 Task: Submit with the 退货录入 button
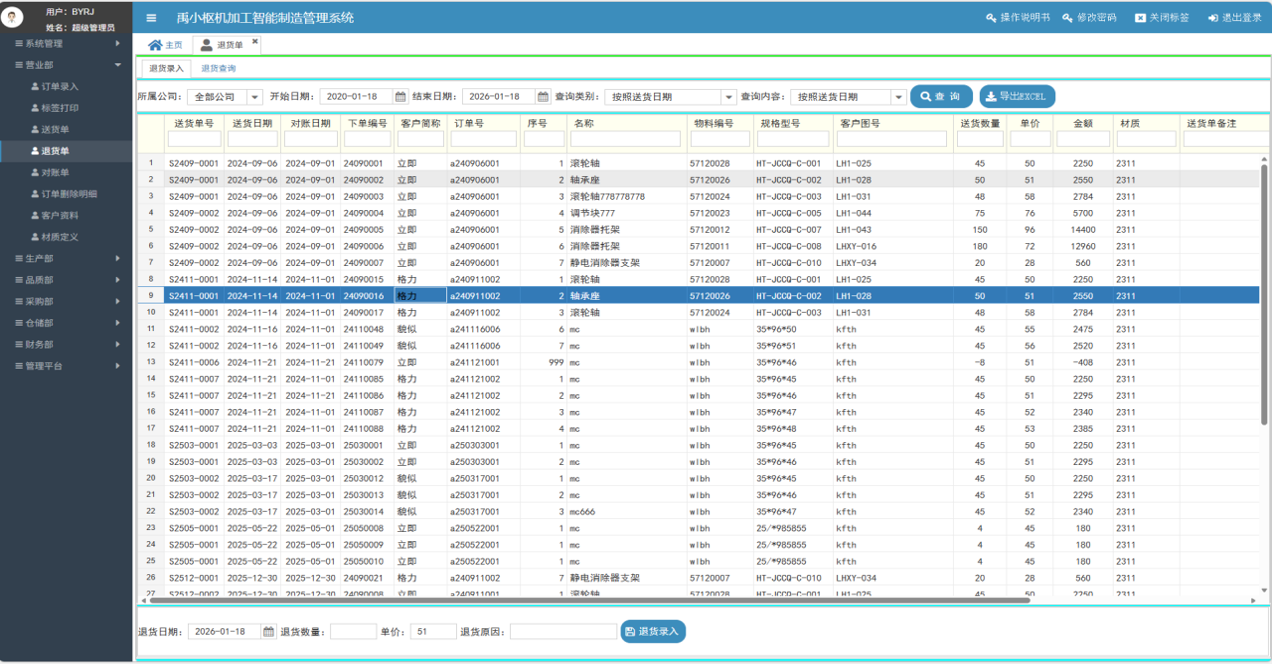tap(652, 632)
